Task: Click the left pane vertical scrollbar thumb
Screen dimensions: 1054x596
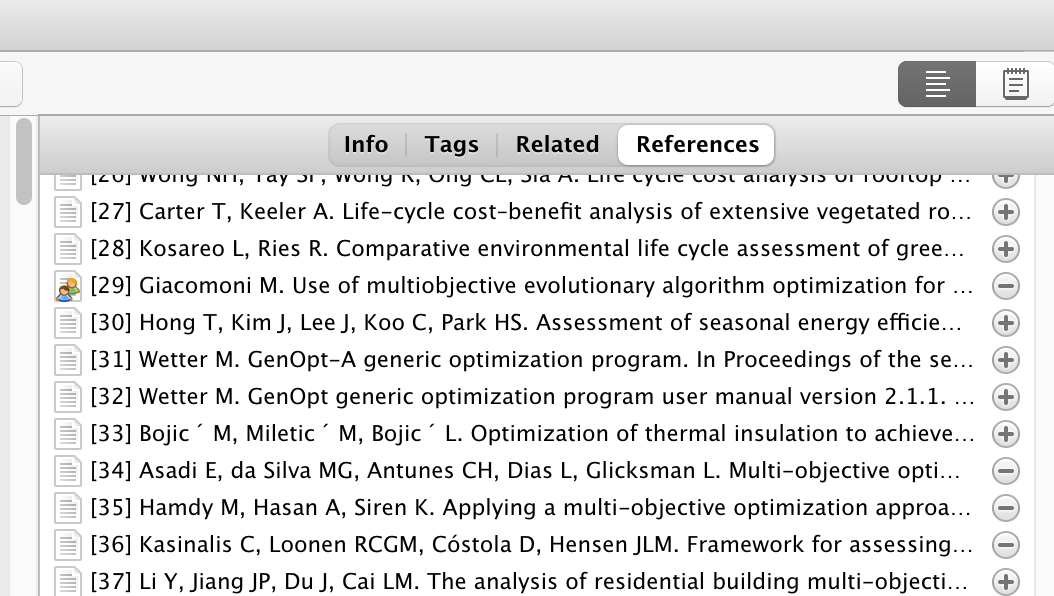Action: pos(24,161)
